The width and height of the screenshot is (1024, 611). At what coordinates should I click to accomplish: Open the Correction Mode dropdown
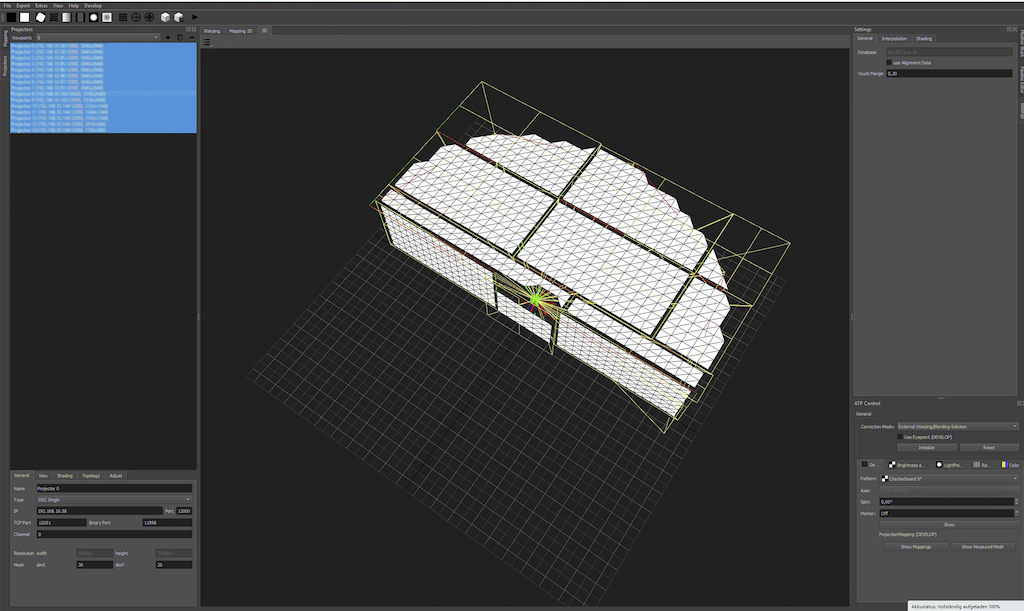coord(957,426)
